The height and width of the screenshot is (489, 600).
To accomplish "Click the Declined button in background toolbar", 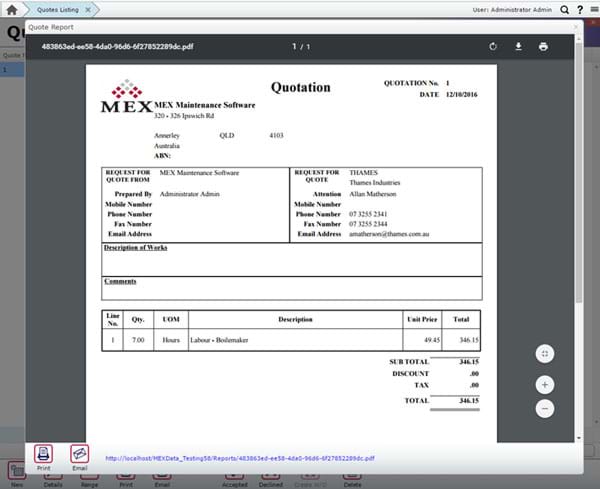I will pos(271,480).
